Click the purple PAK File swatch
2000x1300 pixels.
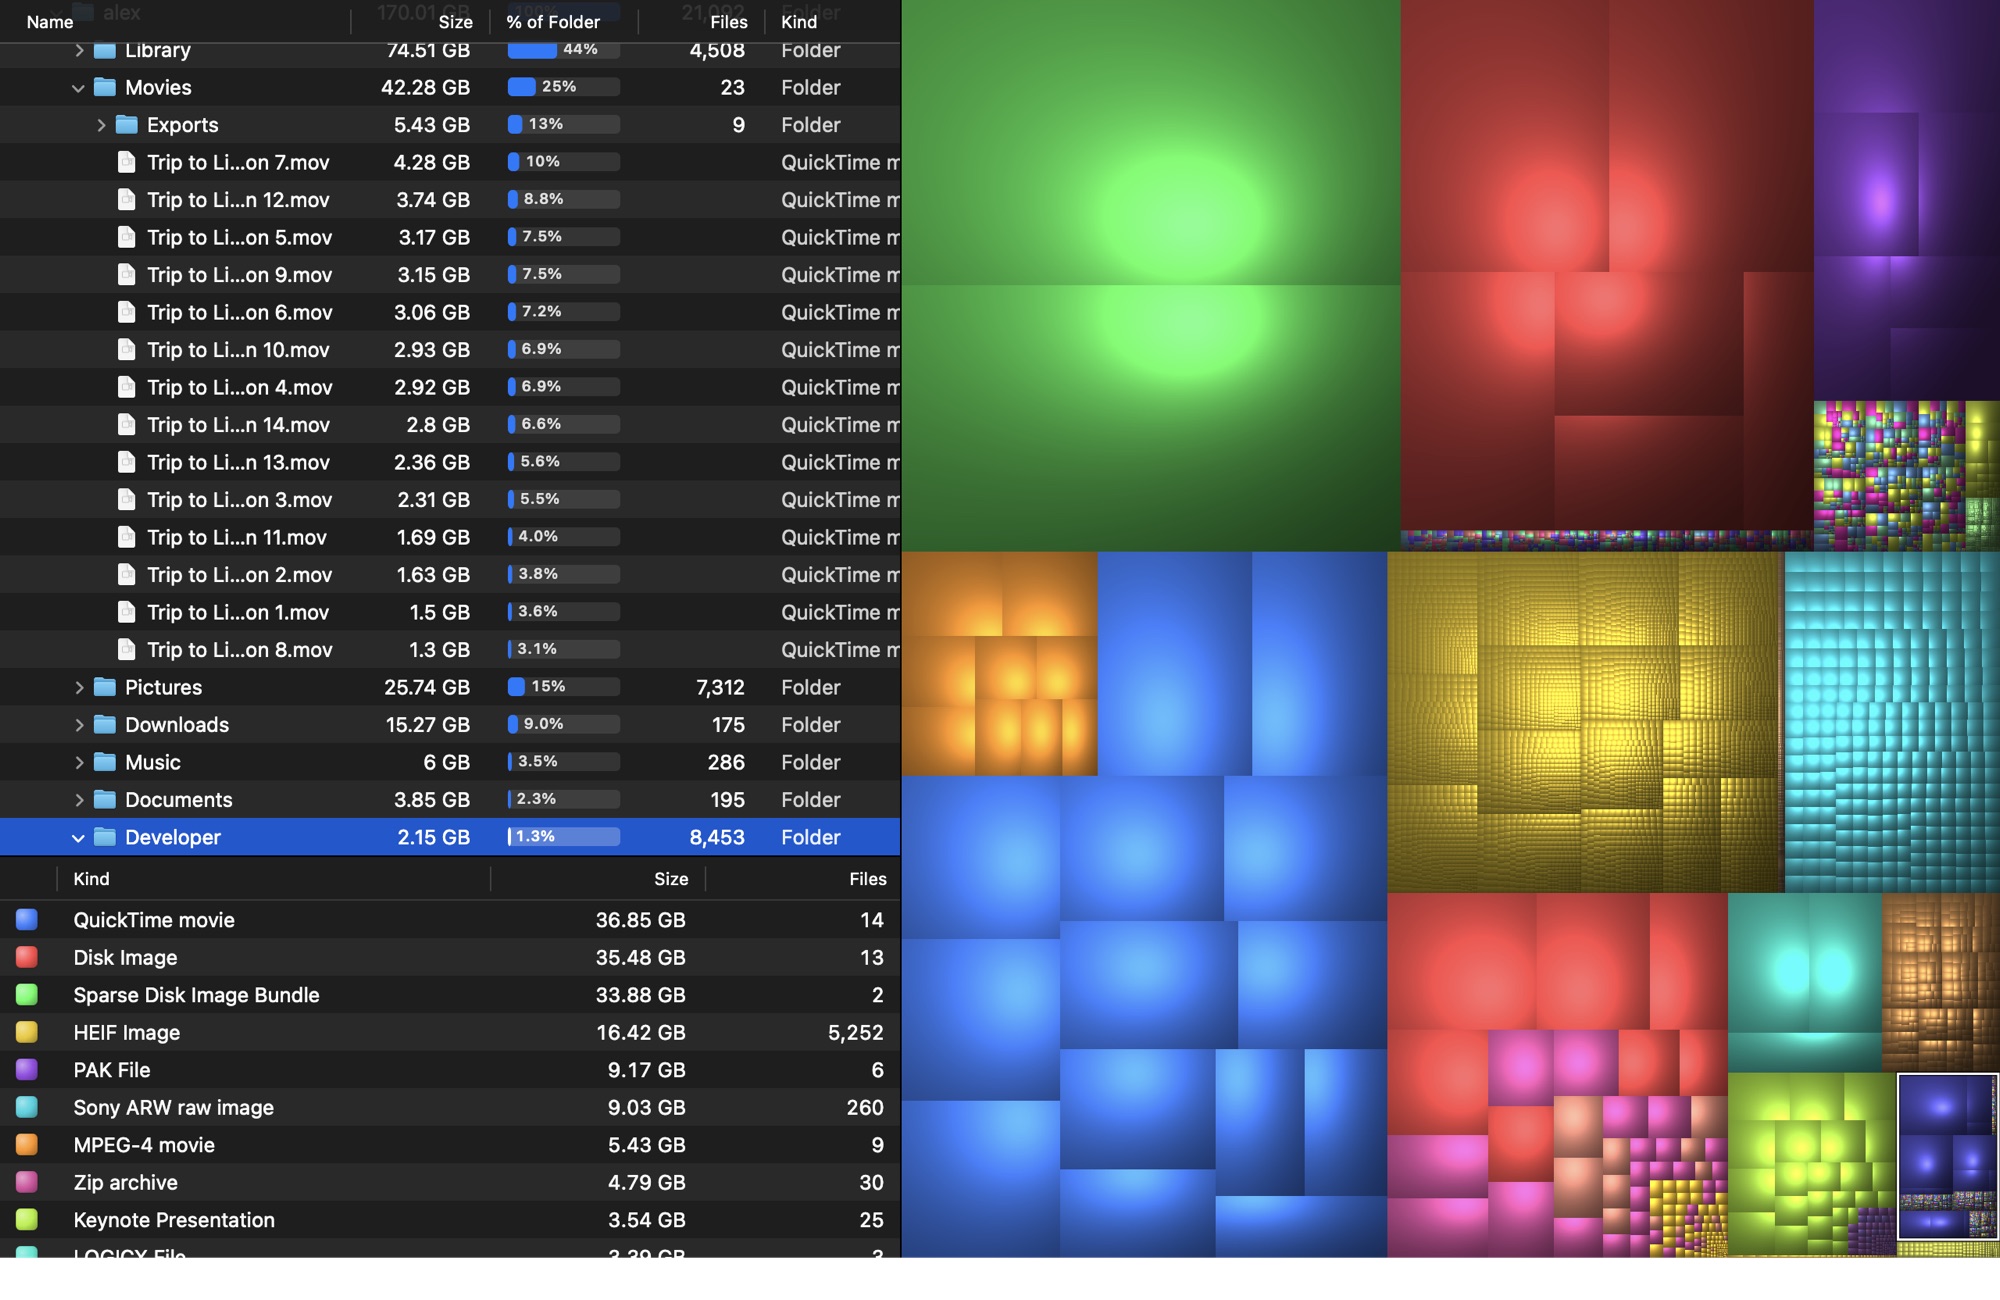coord(27,1070)
